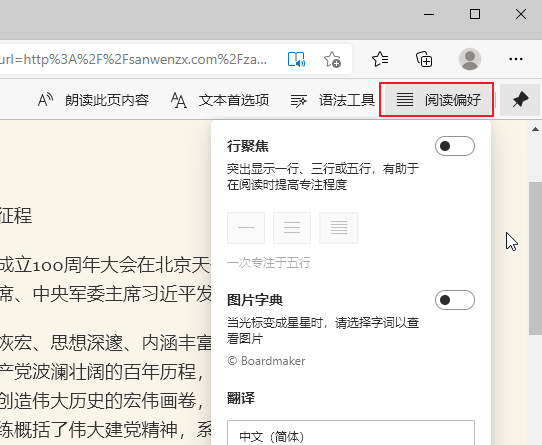Minimize the browser window
Image resolution: width=542 pixels, height=445 pixels.
click(429, 15)
